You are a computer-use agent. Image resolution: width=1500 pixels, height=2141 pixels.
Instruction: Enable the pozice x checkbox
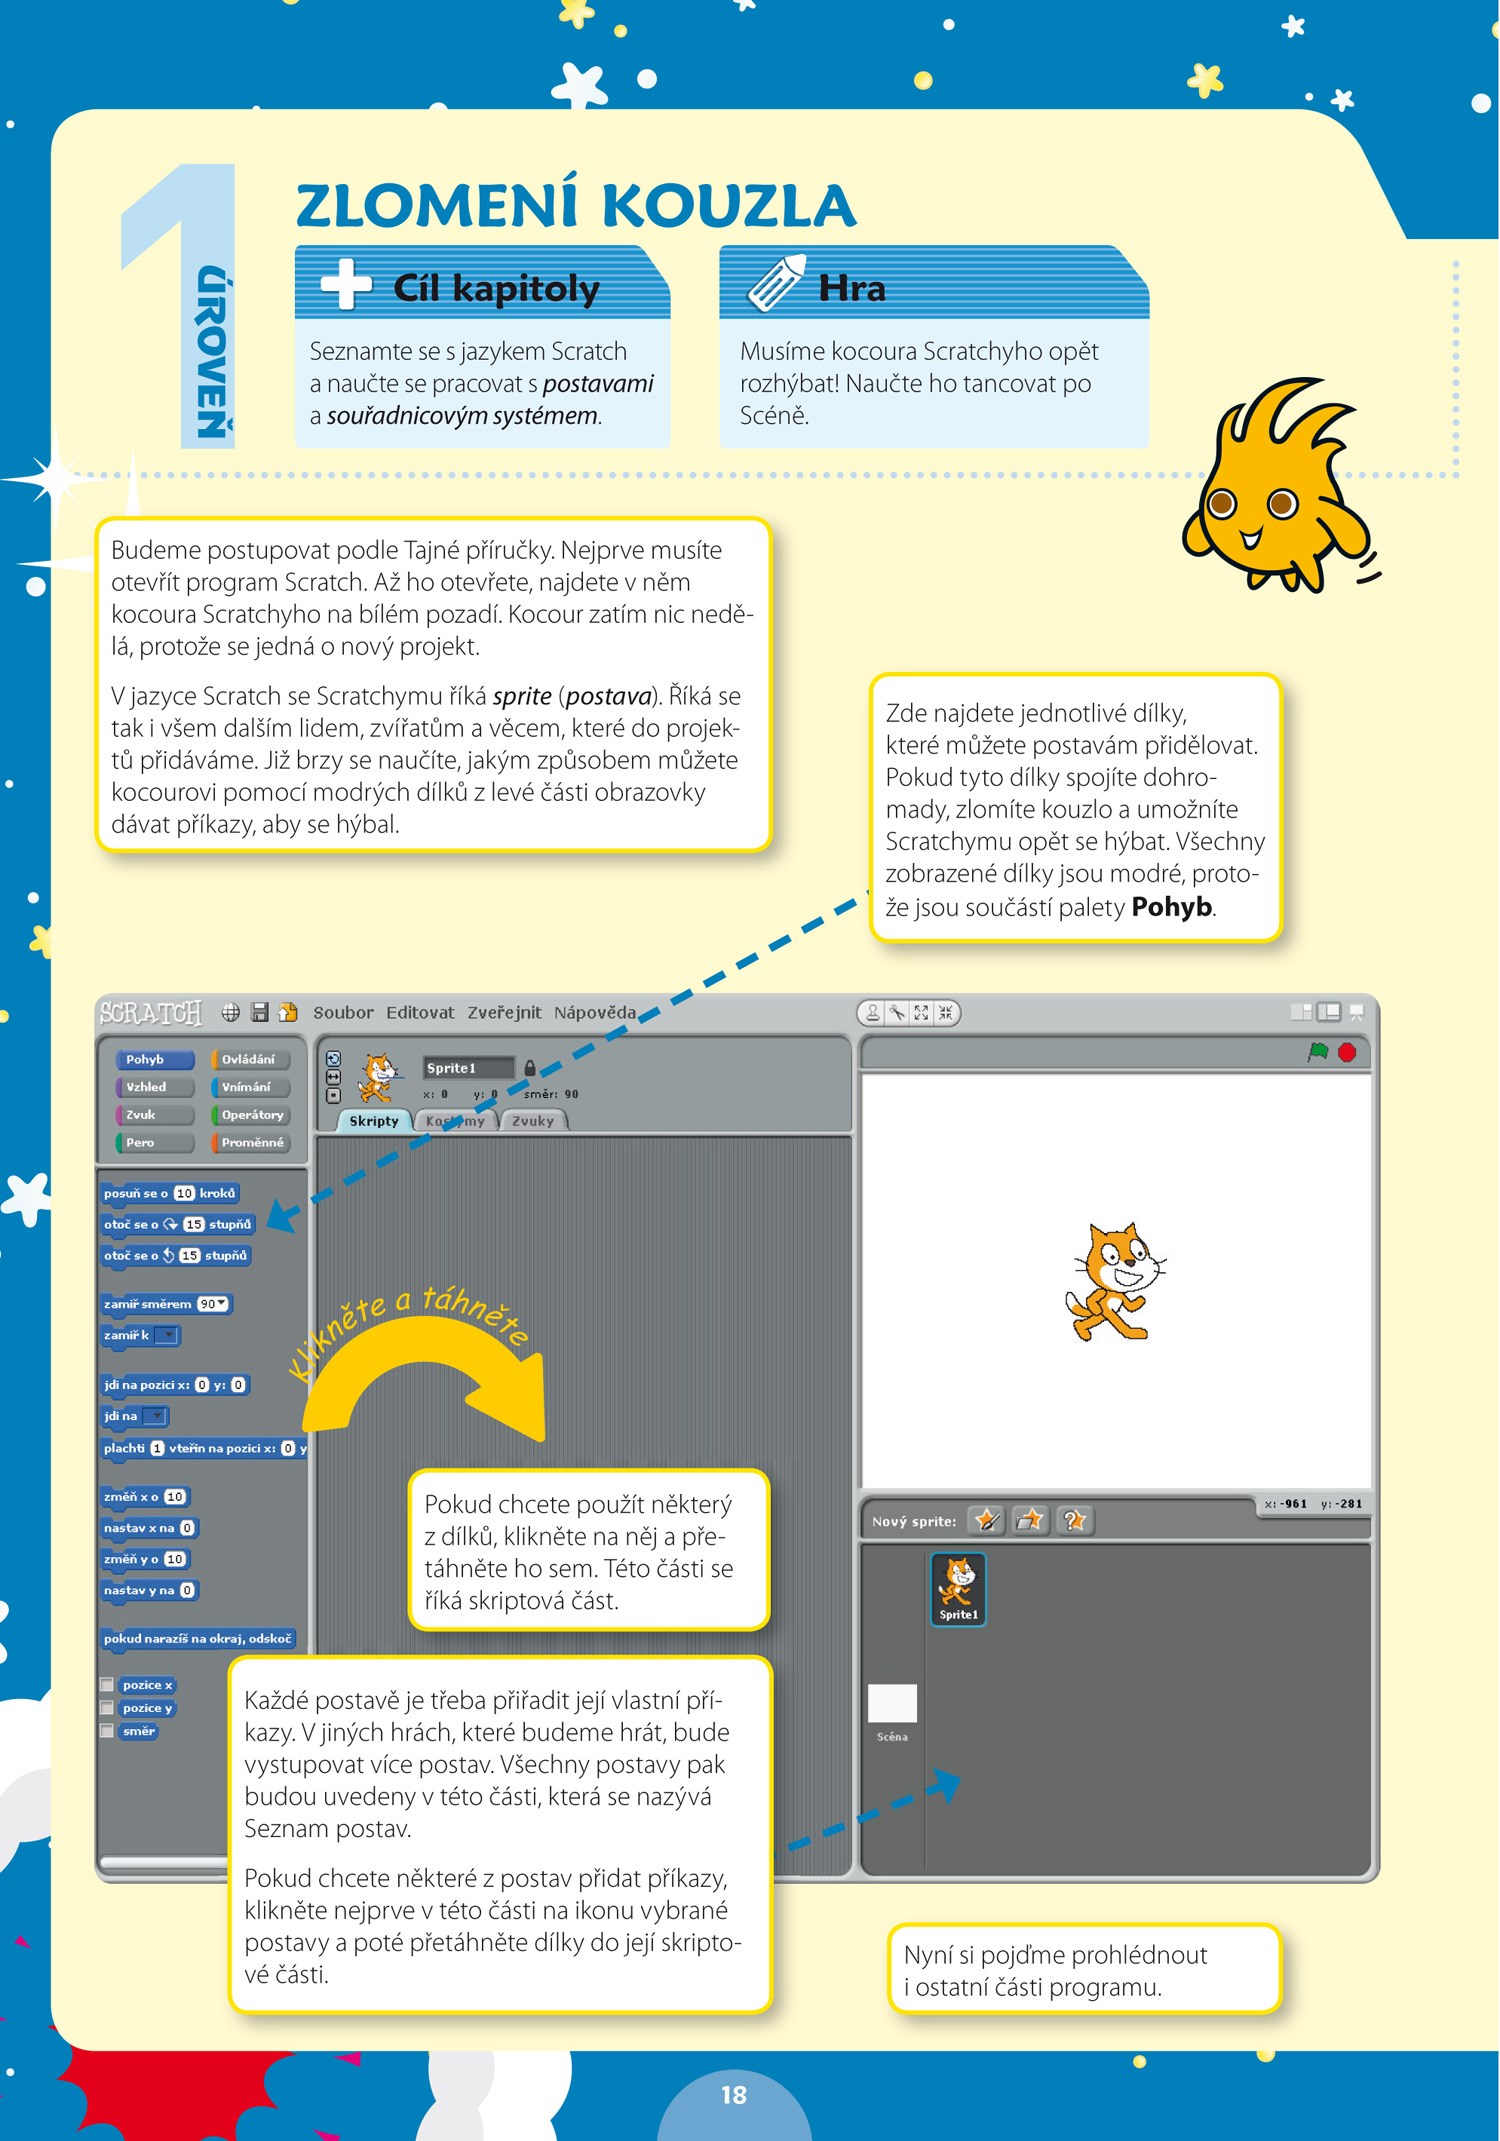pos(107,1685)
